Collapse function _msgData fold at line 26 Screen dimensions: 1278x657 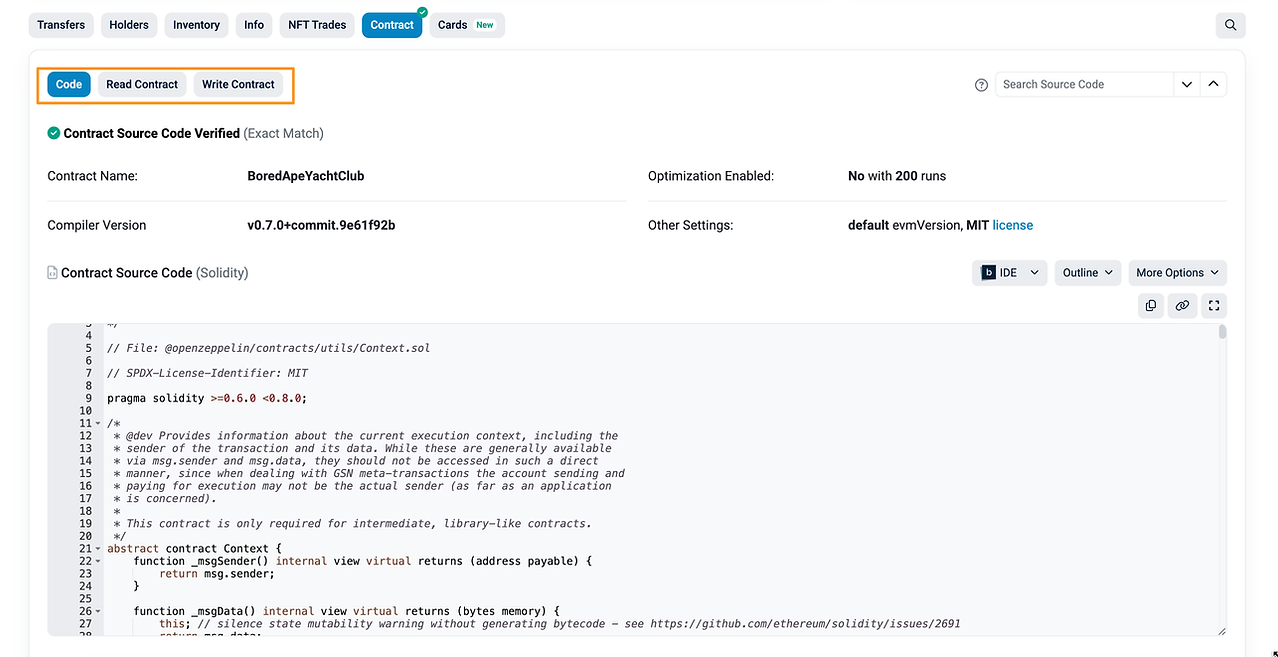point(97,612)
